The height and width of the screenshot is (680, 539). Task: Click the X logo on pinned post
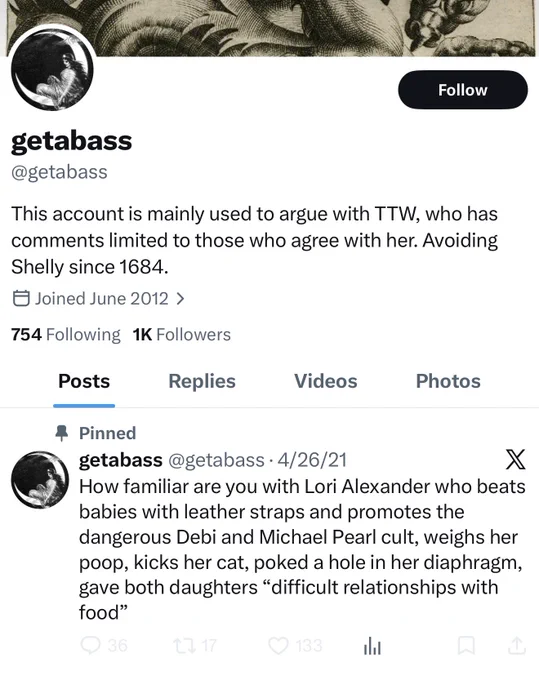(516, 460)
